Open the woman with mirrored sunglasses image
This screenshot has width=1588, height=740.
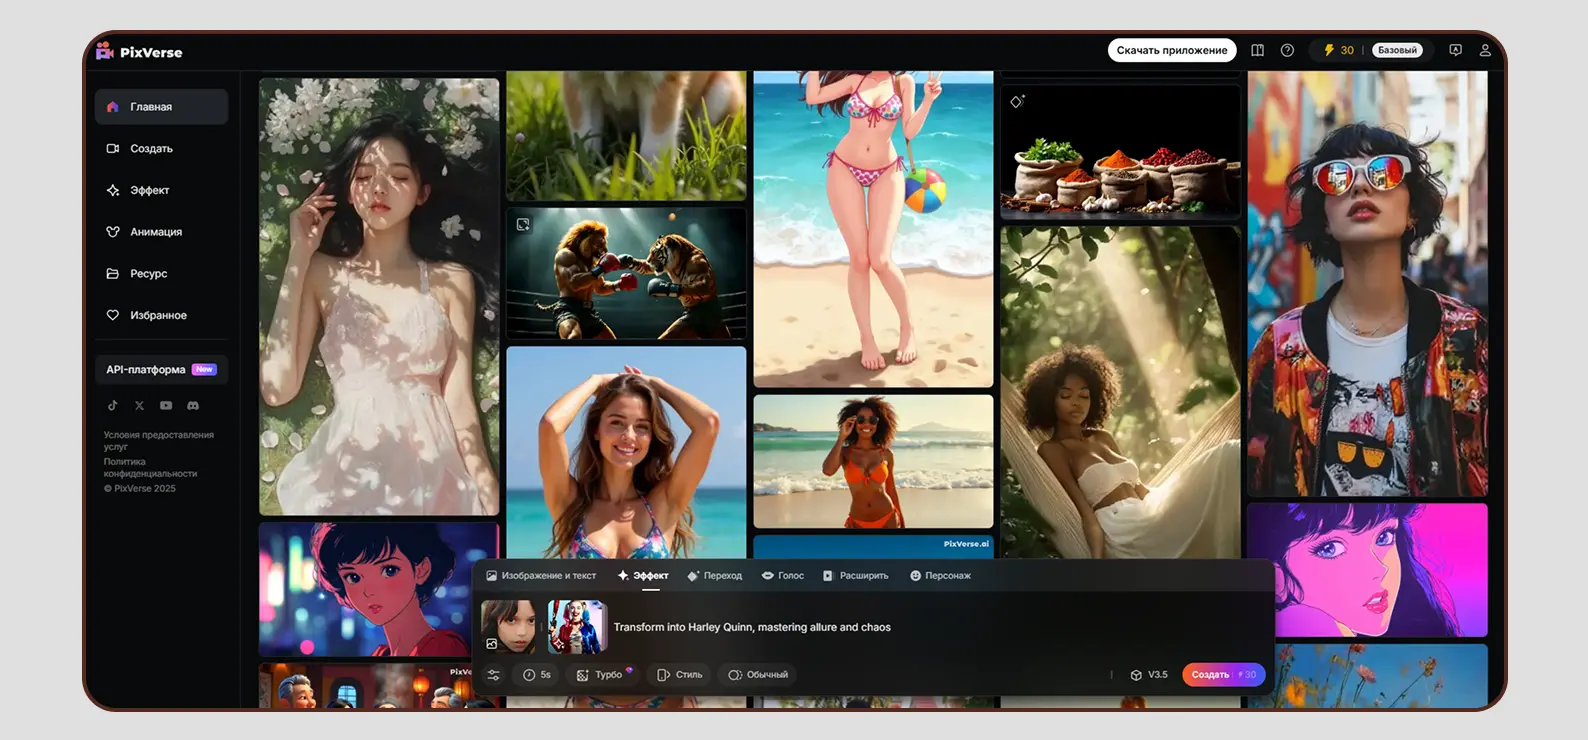coord(1367,284)
